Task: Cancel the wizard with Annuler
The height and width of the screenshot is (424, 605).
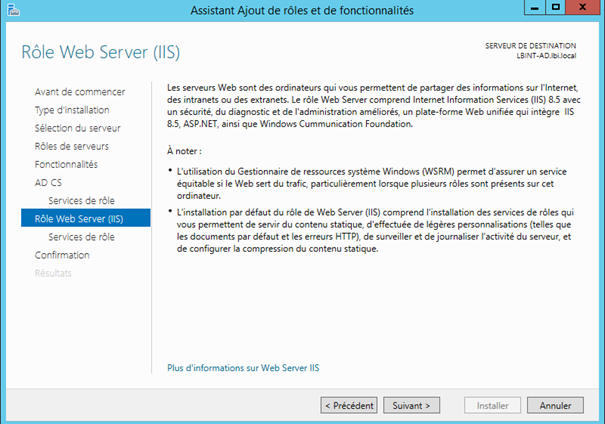Action: tap(555, 405)
